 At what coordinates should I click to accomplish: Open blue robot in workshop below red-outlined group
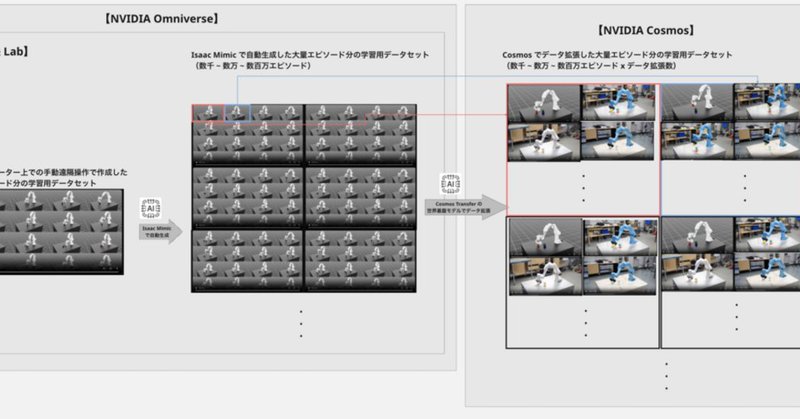point(620,276)
